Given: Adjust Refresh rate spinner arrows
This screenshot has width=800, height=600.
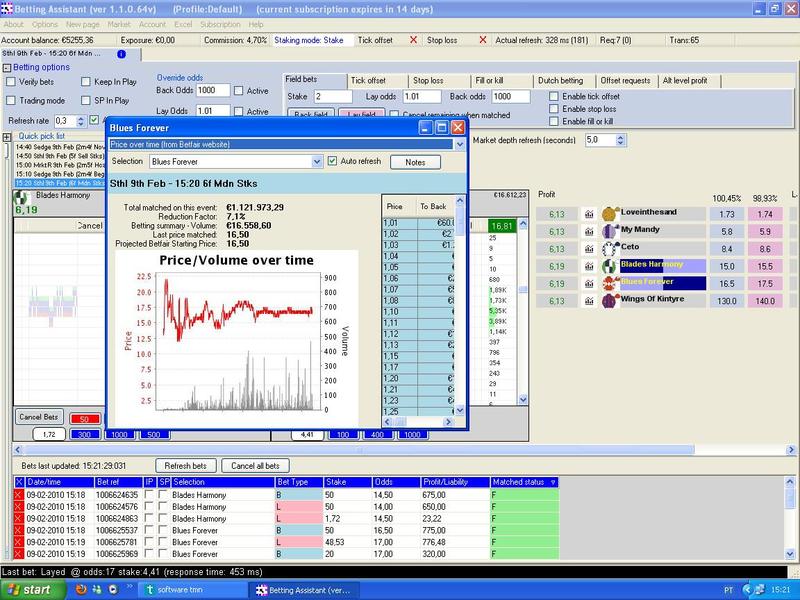Looking at the screenshot, I should point(81,121).
